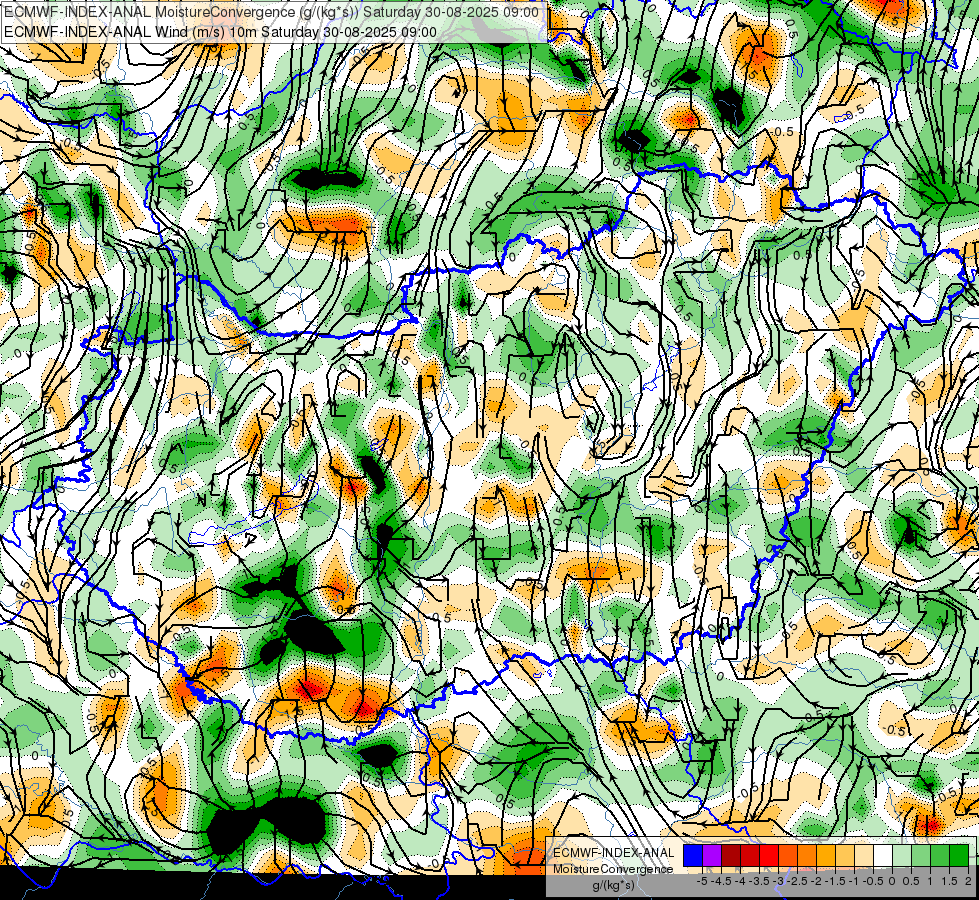Click the light green swatch between 0.5 and 1

click(920, 856)
